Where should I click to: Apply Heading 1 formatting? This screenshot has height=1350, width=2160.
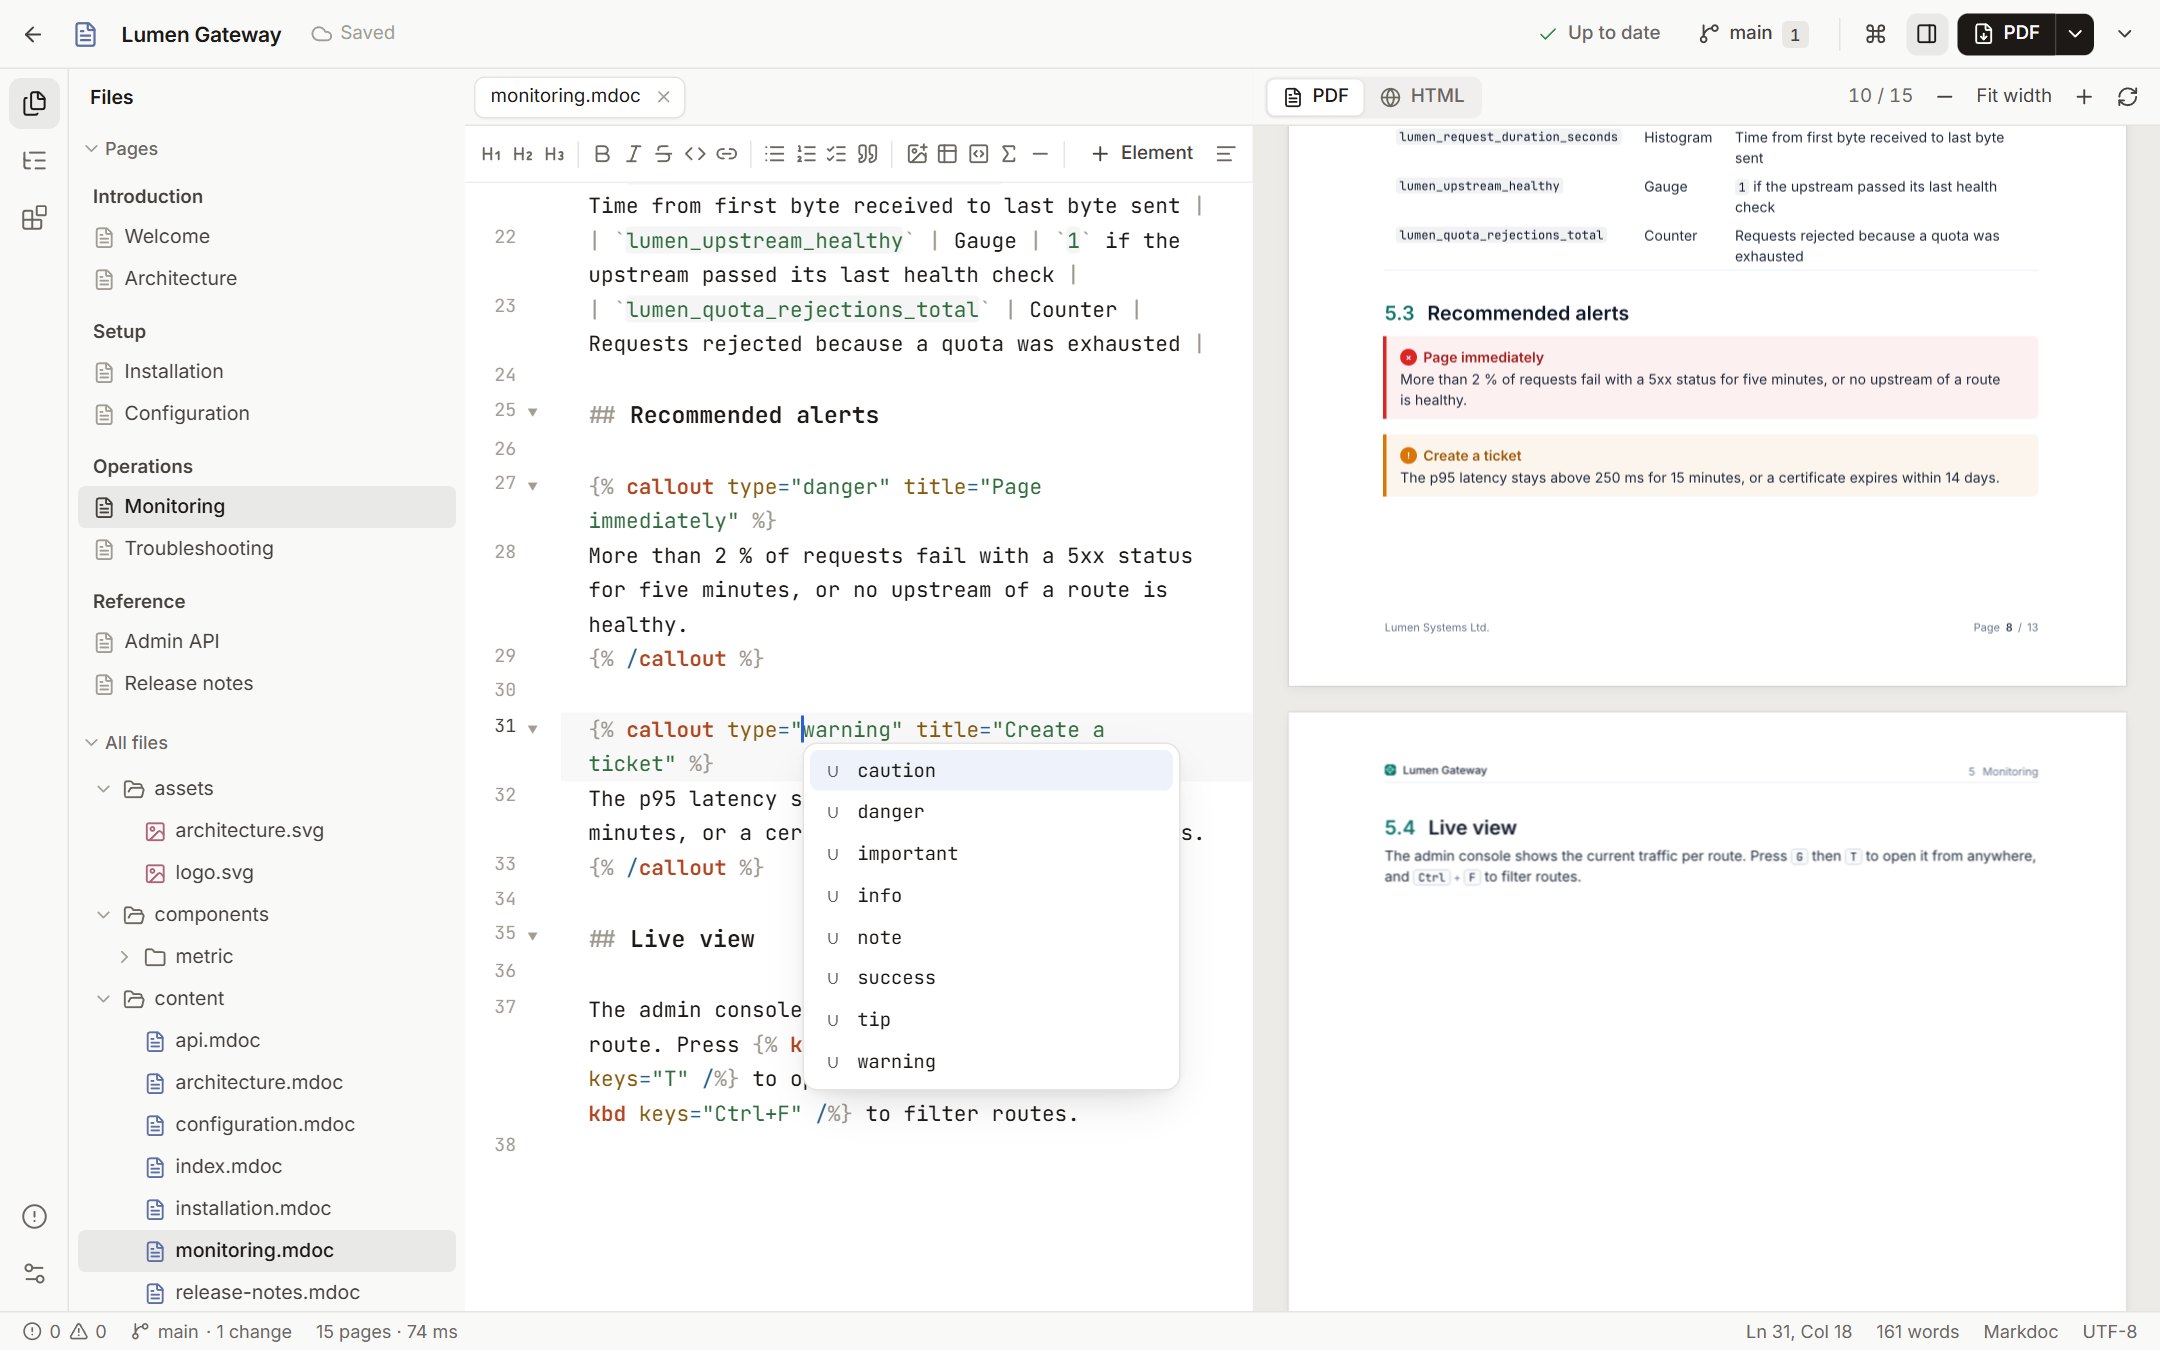(491, 153)
